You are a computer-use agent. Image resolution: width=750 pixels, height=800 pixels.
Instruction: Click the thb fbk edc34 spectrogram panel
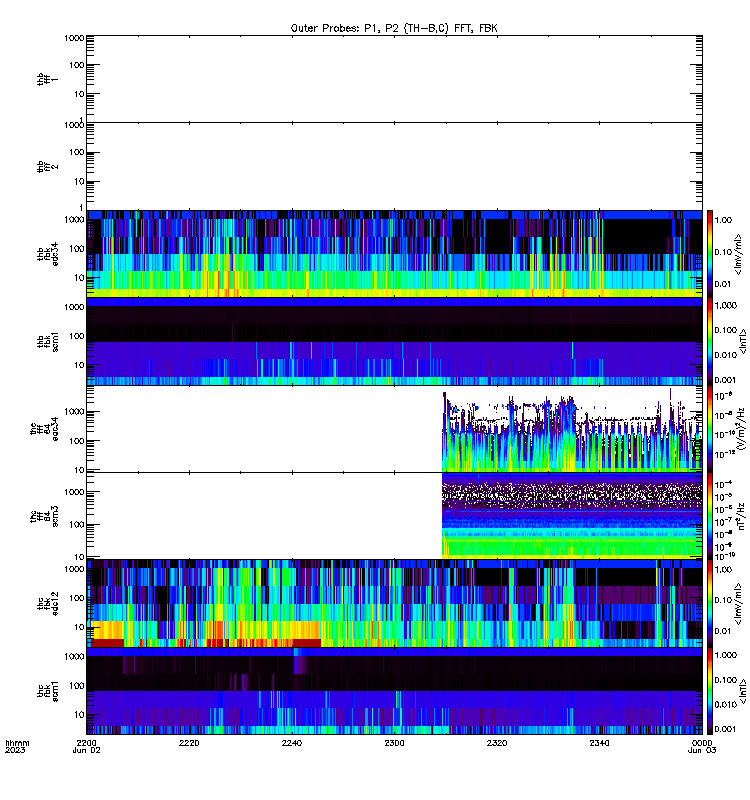pos(394,254)
